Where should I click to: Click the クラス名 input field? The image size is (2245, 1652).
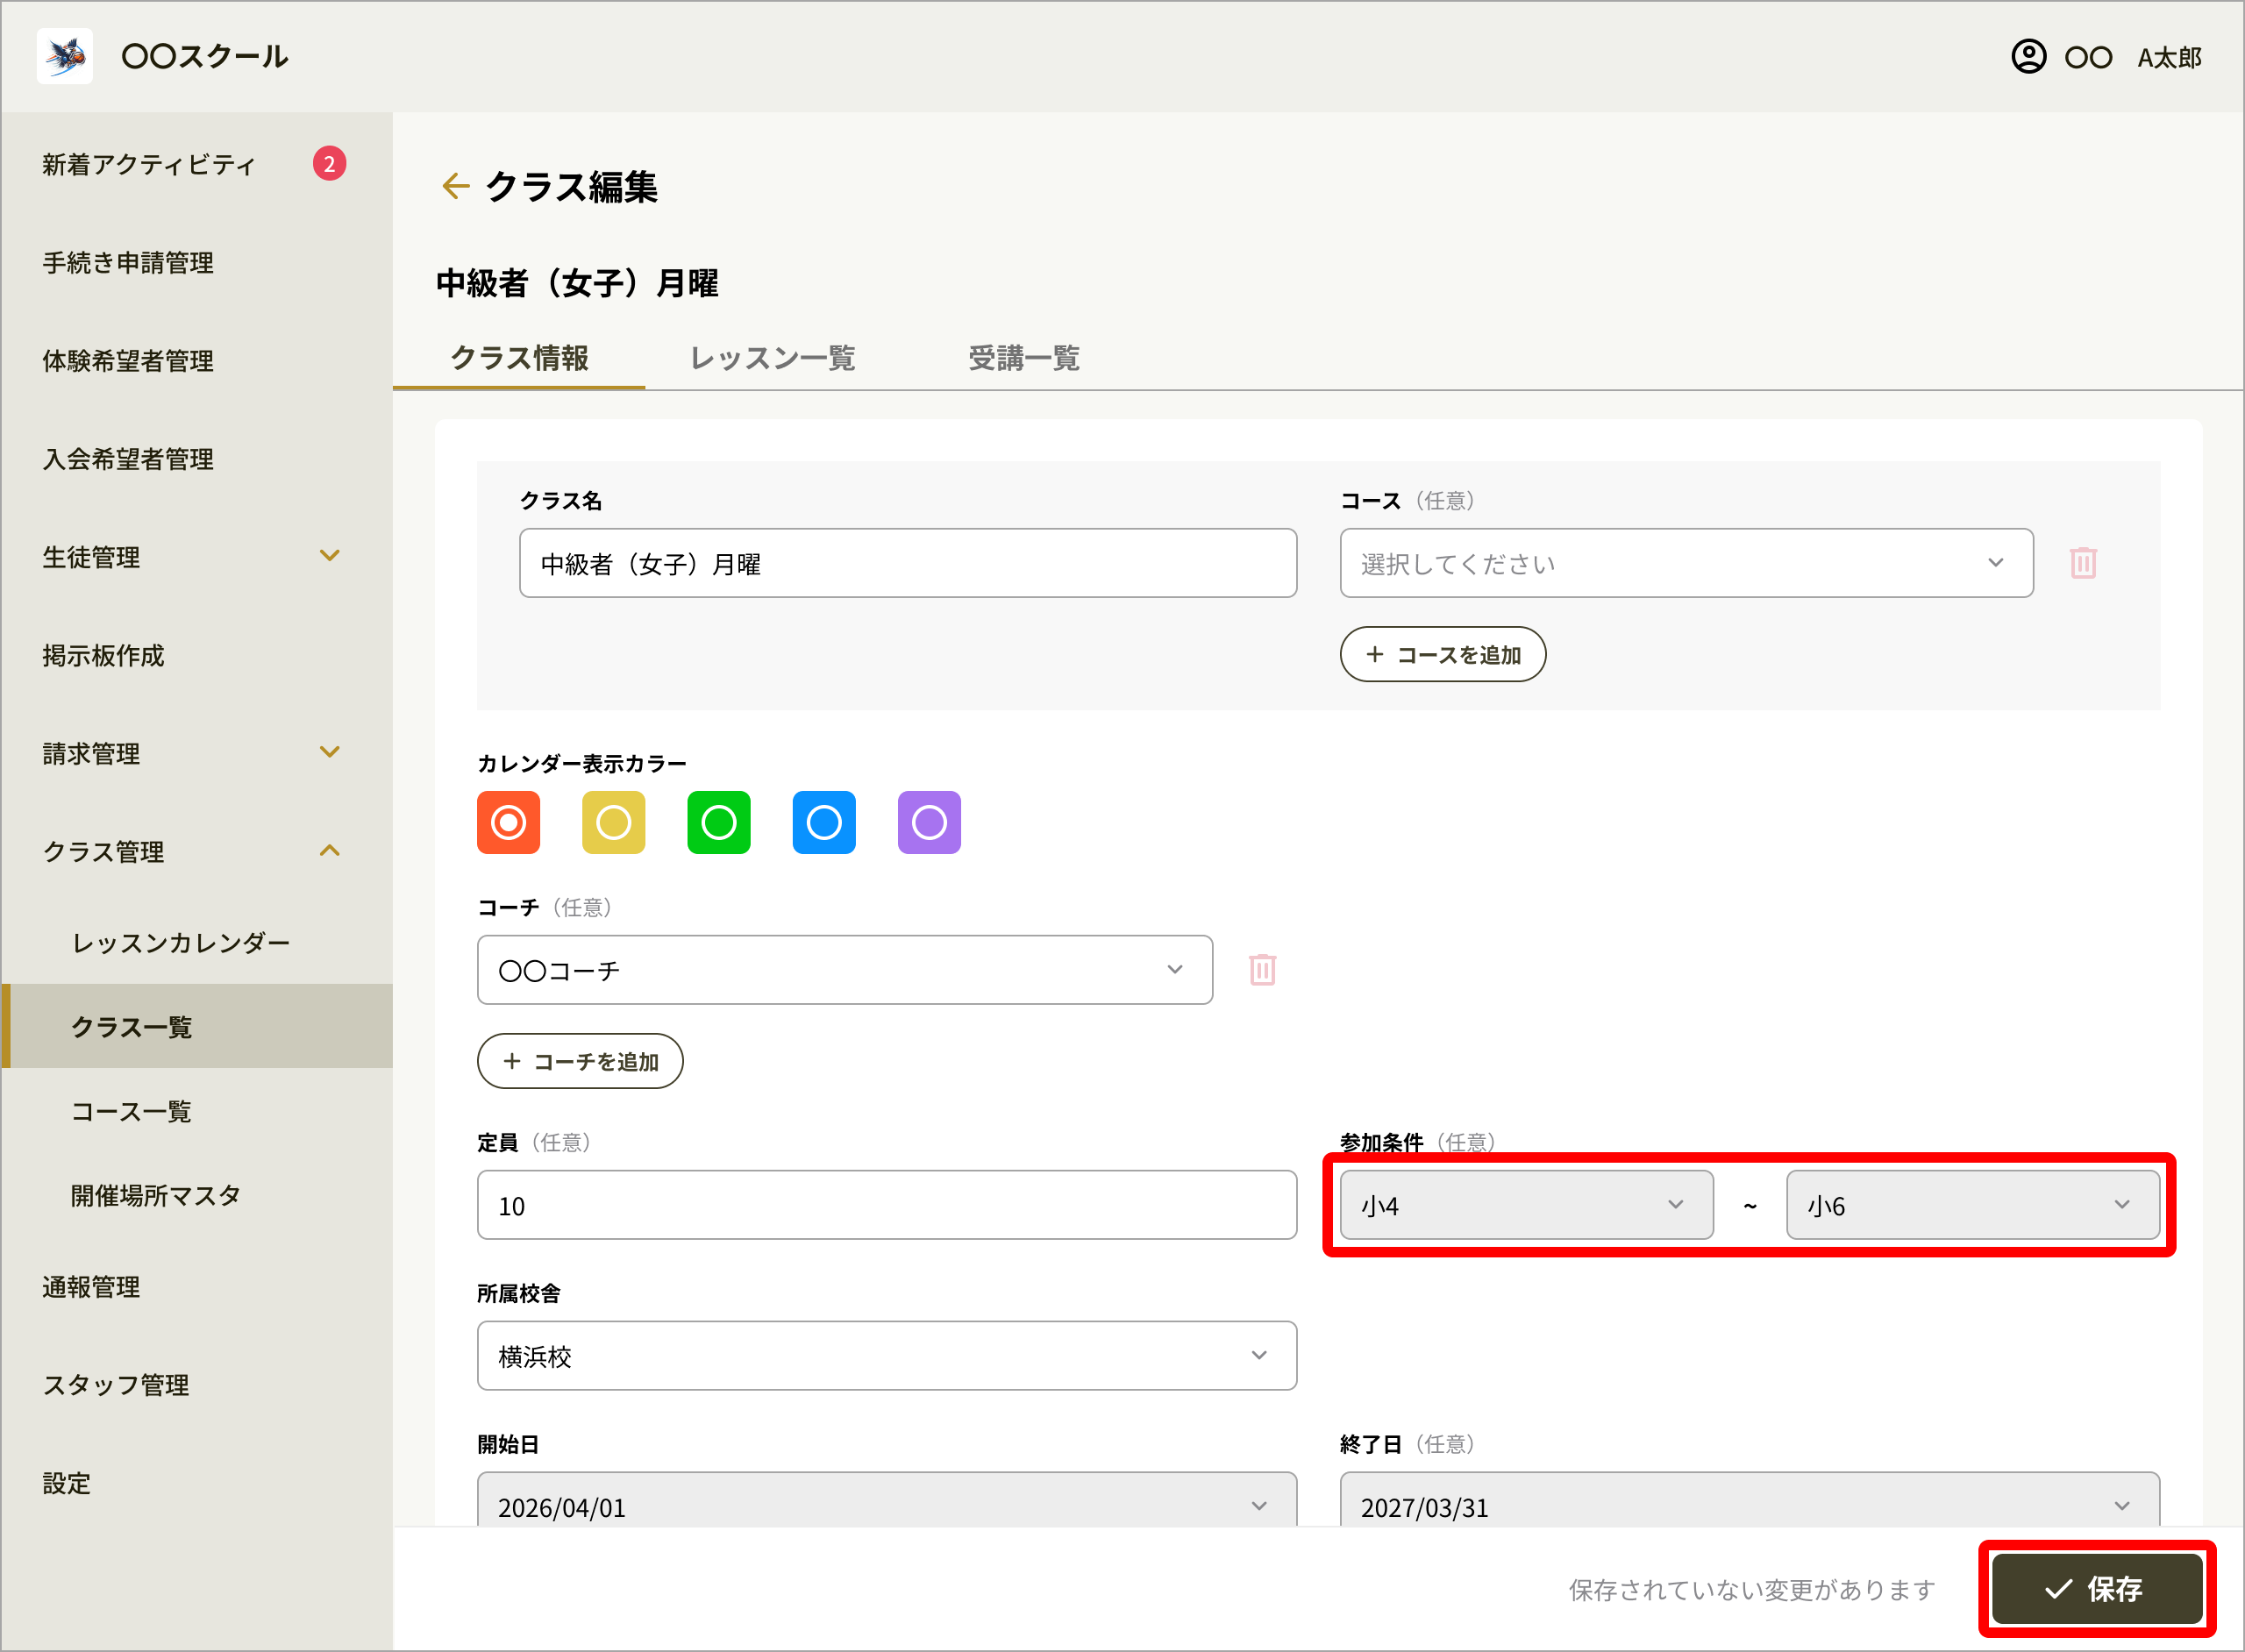[x=908, y=563]
